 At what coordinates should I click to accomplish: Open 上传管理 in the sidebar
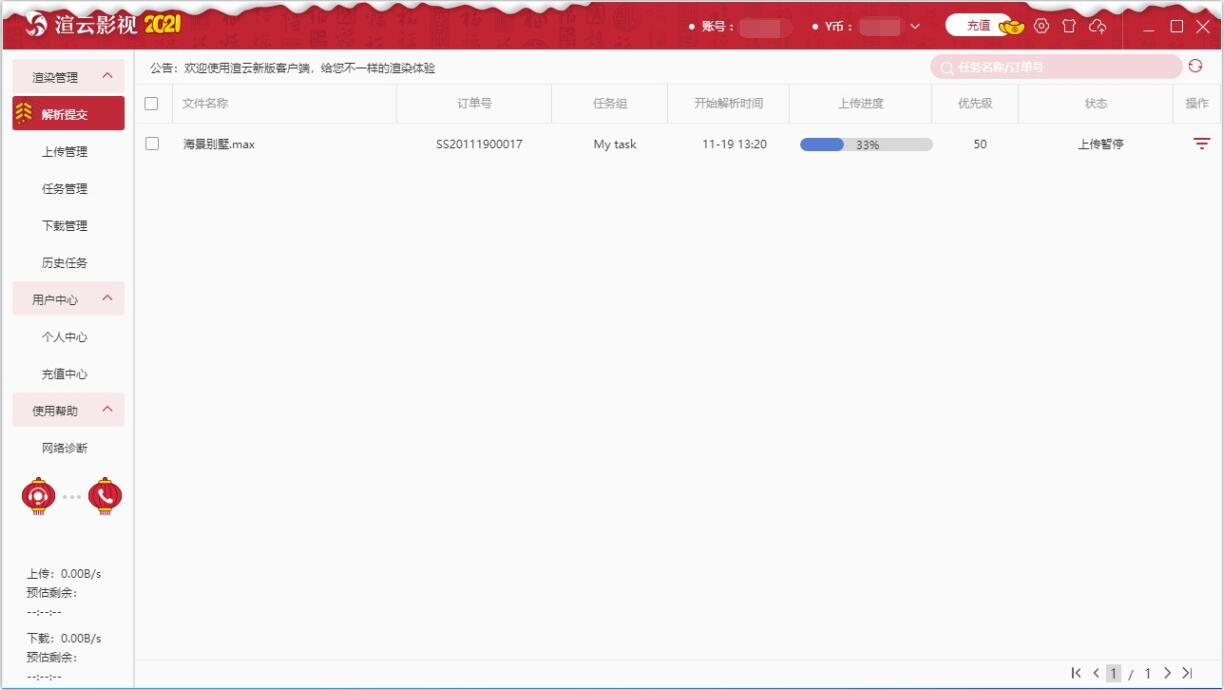(65, 152)
